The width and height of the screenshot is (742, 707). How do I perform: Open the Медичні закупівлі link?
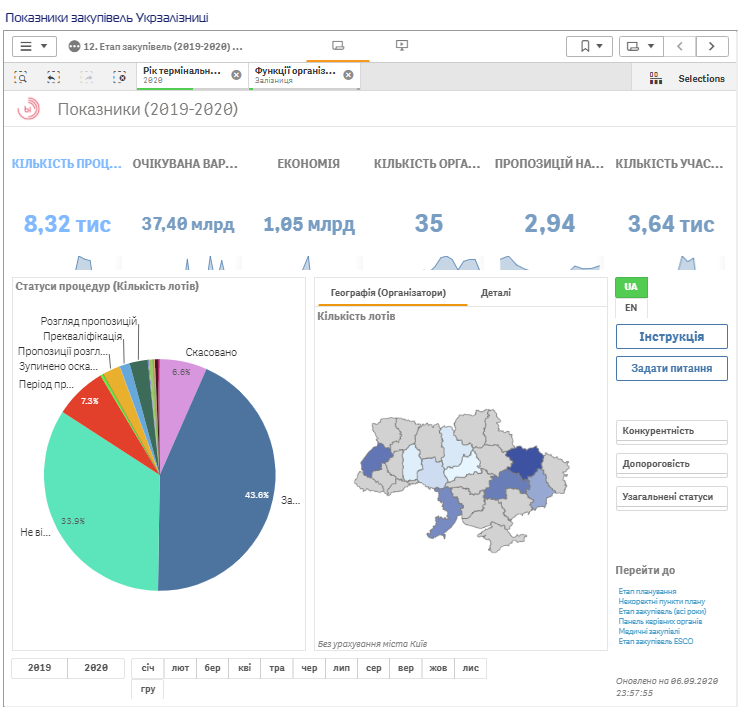(x=648, y=631)
